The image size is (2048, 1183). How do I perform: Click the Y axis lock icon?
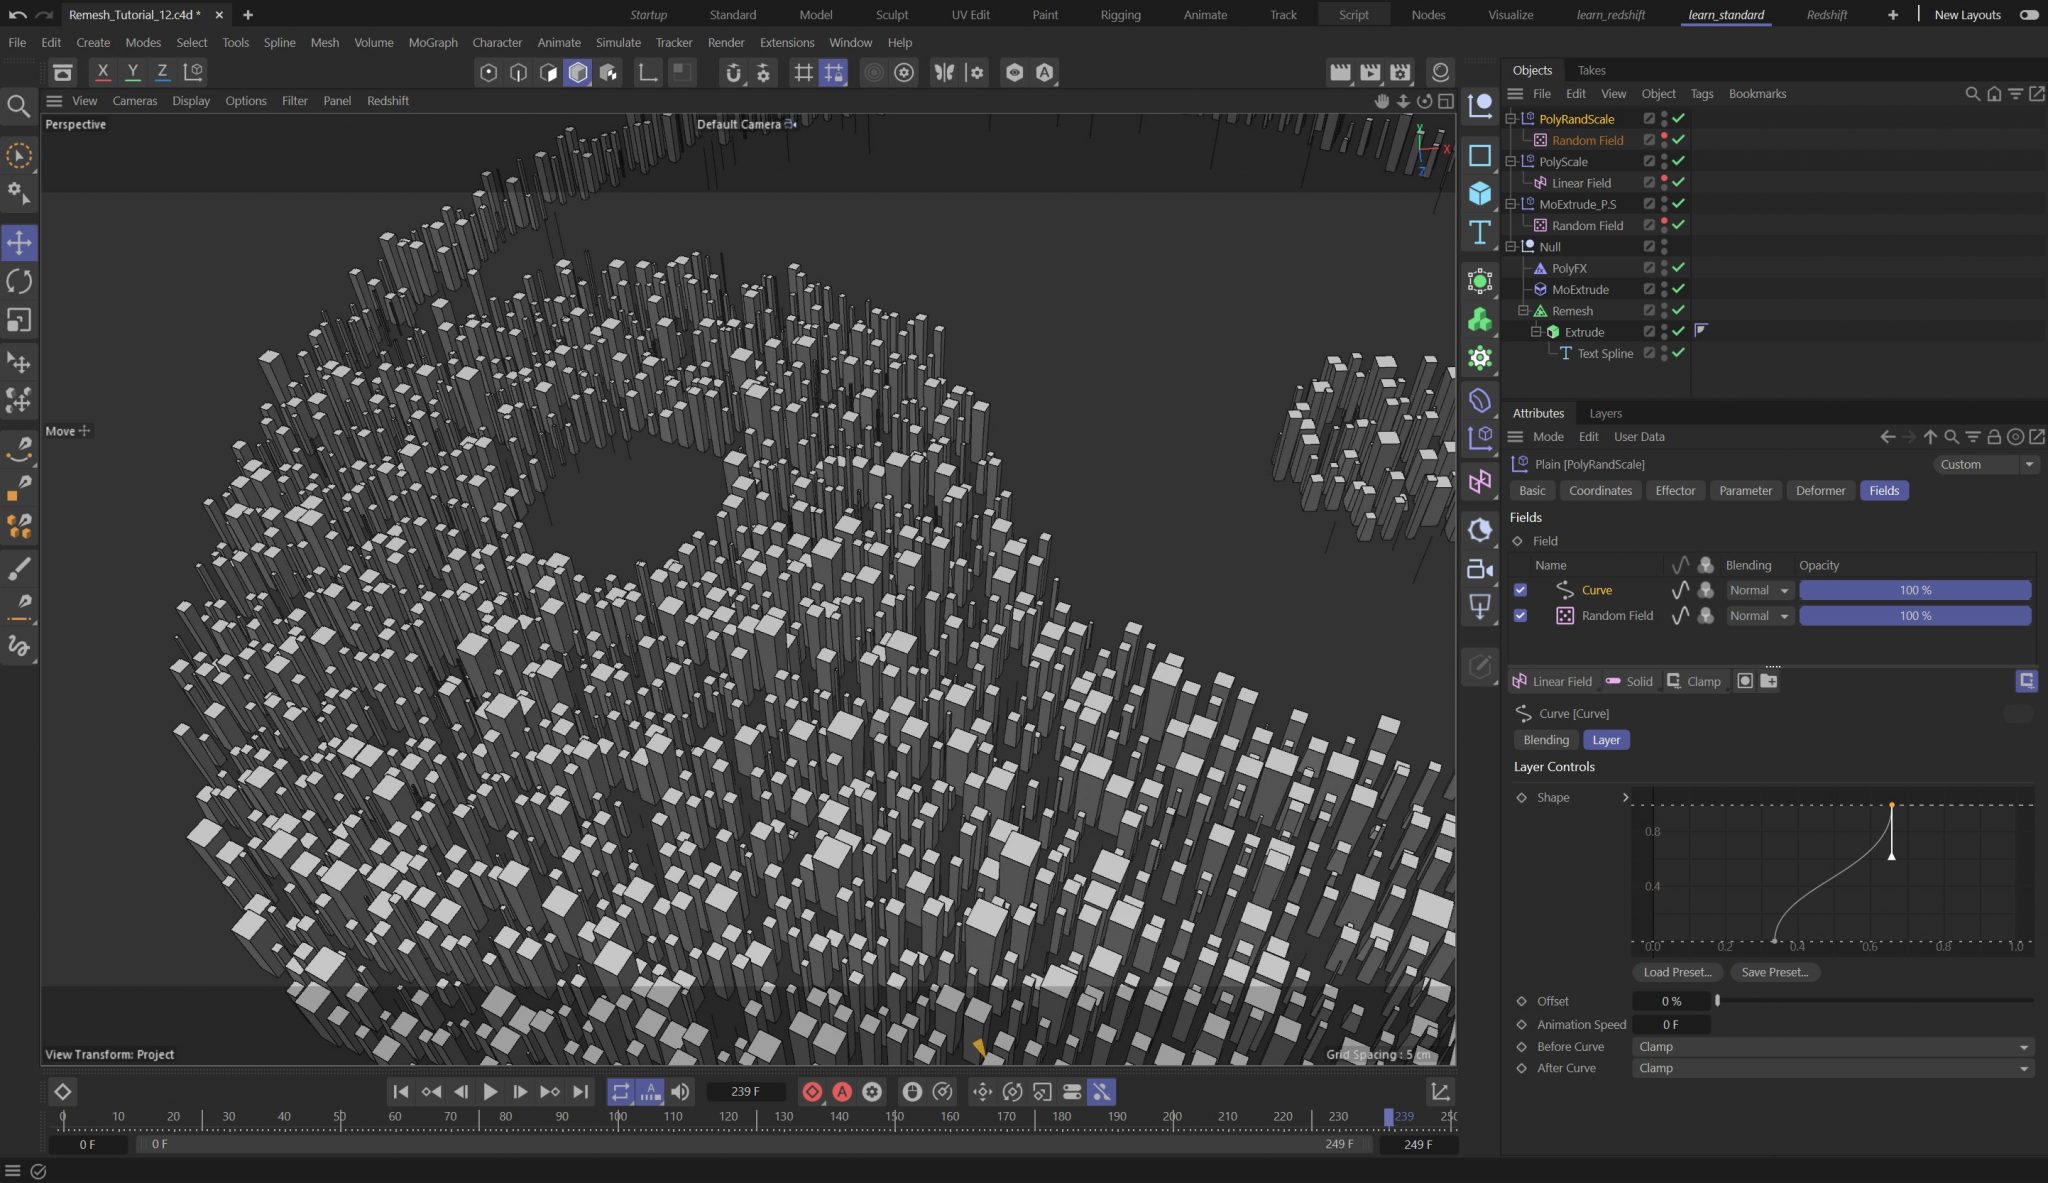(132, 72)
